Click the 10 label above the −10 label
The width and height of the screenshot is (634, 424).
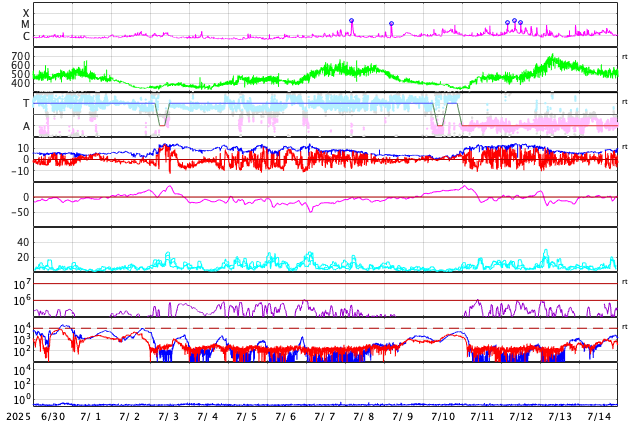(23, 148)
